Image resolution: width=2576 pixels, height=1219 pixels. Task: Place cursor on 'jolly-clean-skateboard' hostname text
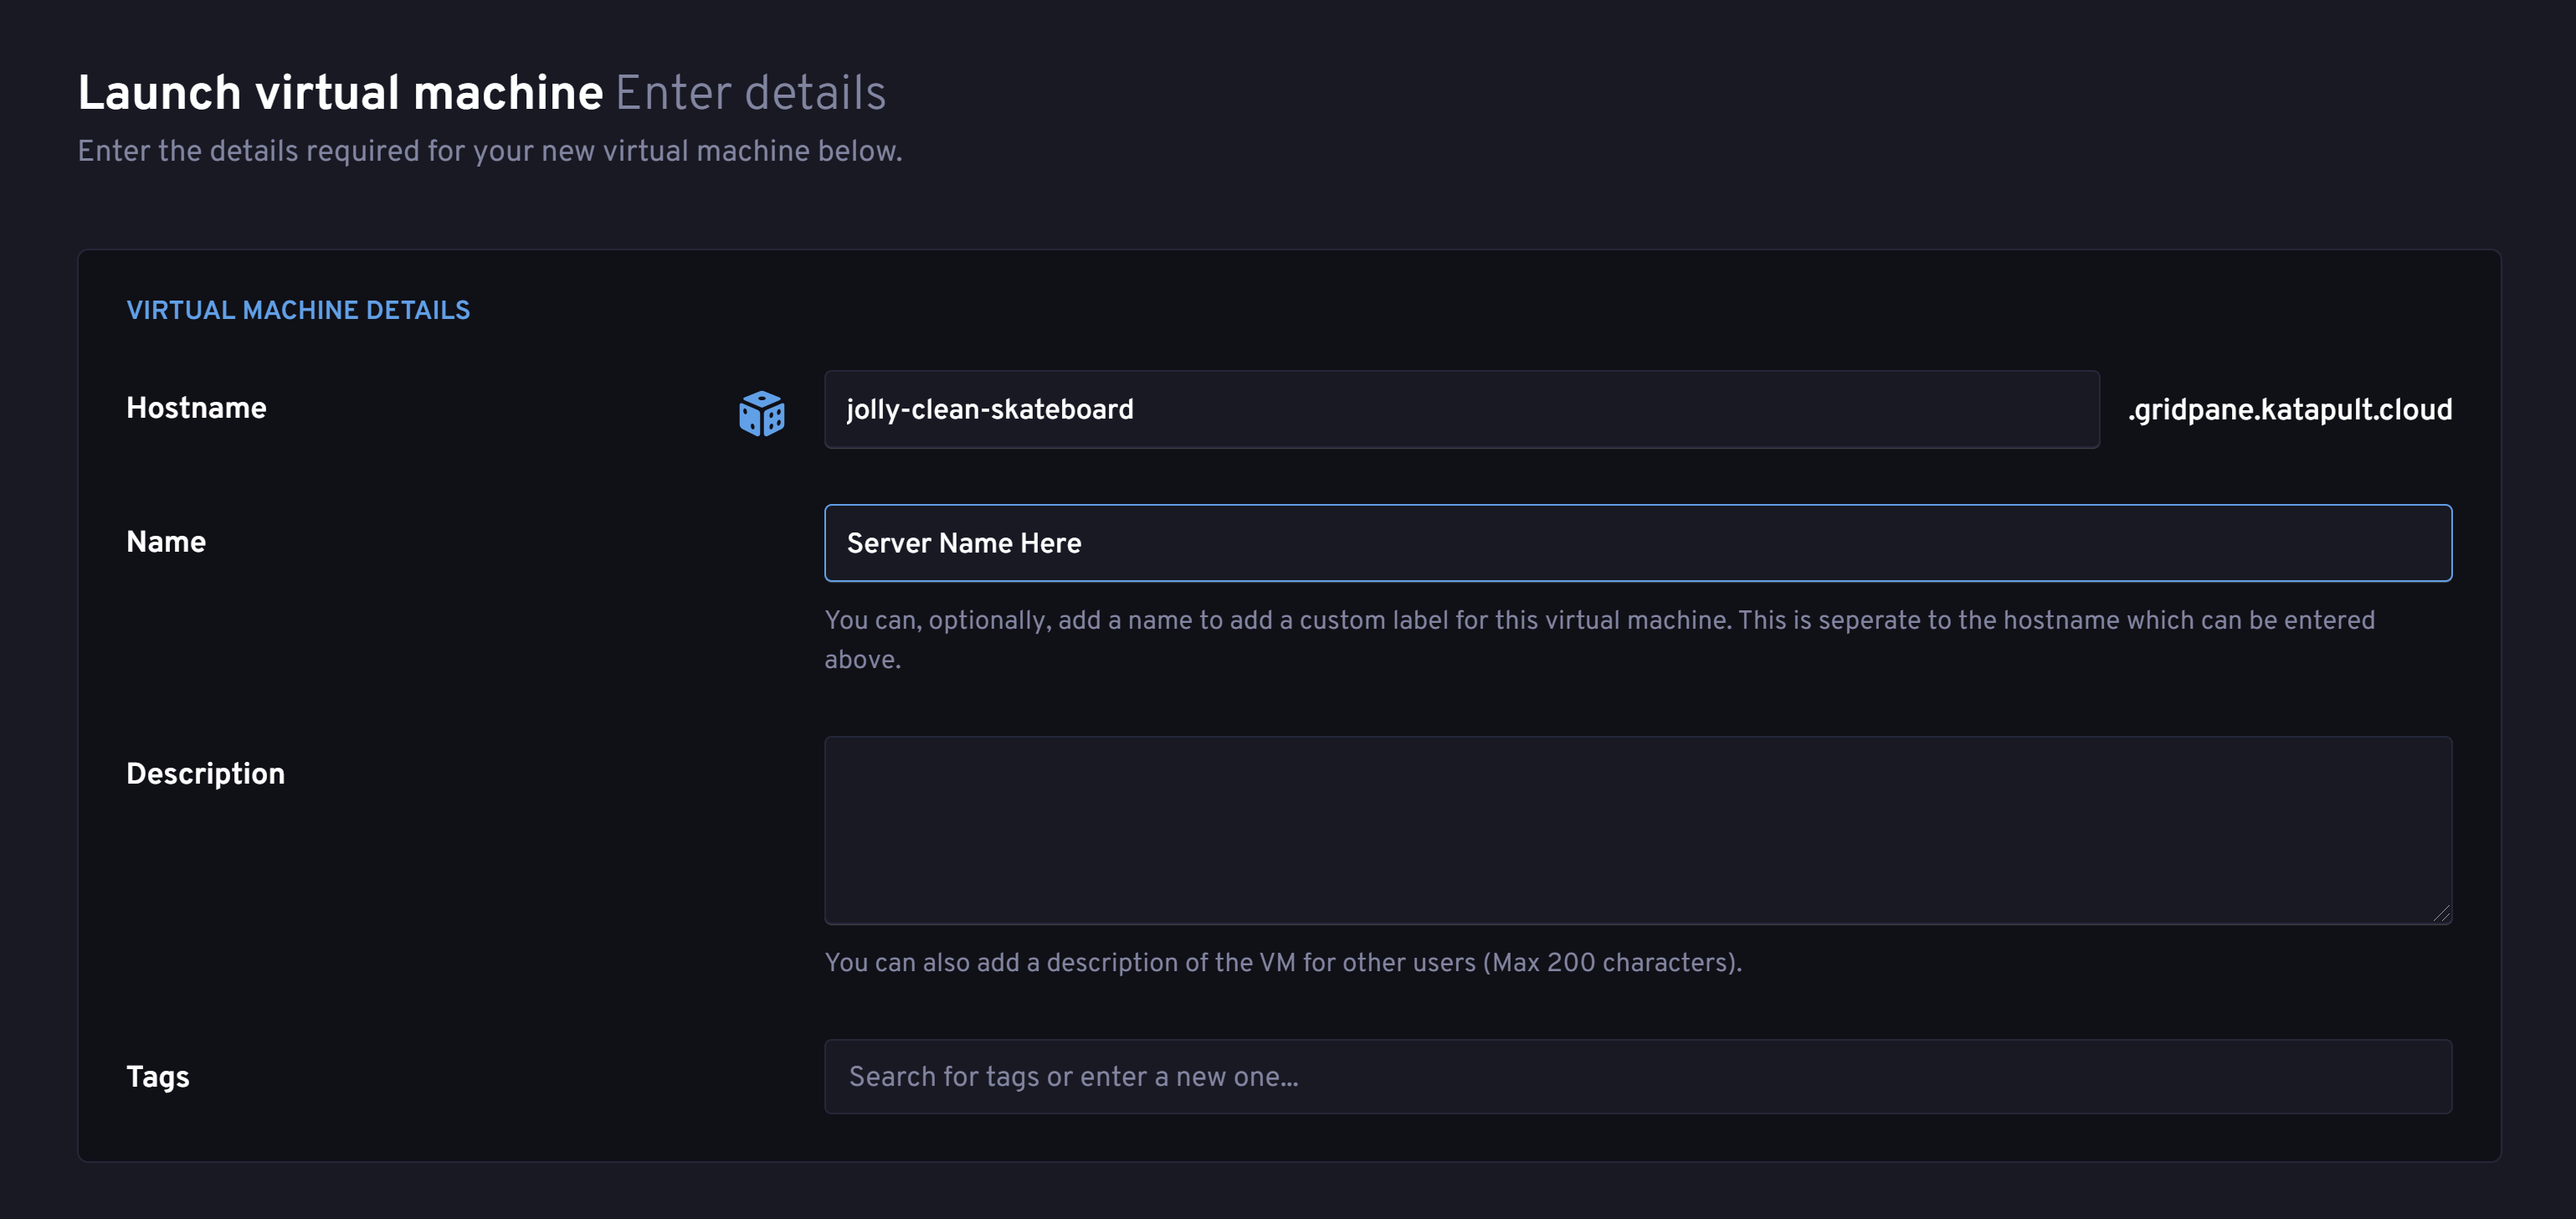point(989,410)
